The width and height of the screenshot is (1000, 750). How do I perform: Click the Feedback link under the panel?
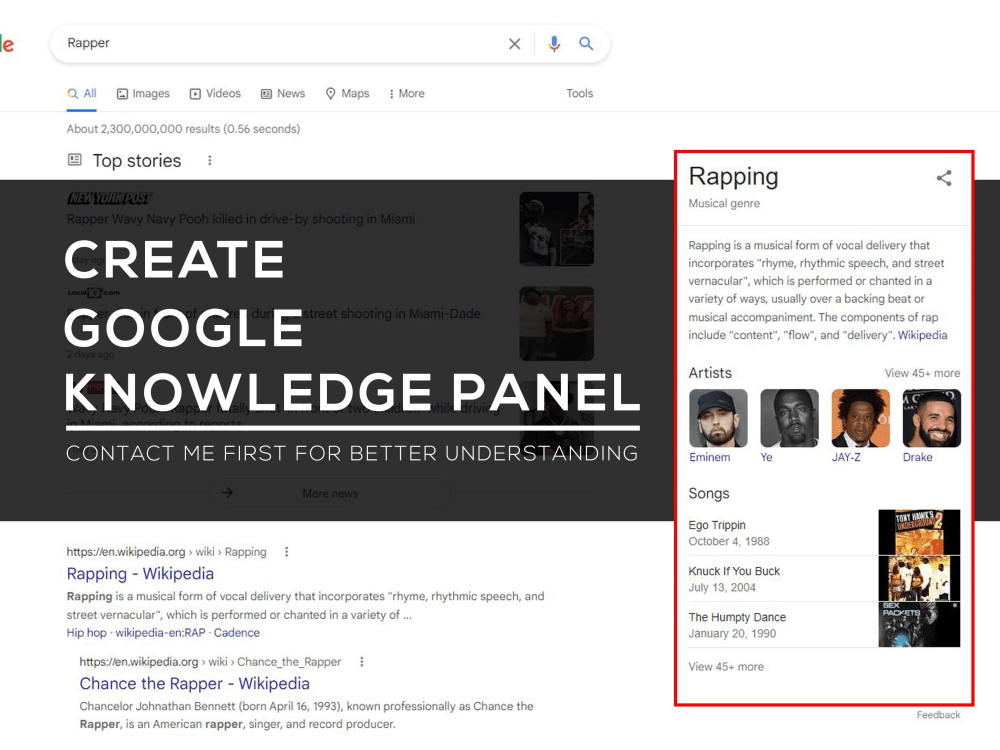pos(938,715)
